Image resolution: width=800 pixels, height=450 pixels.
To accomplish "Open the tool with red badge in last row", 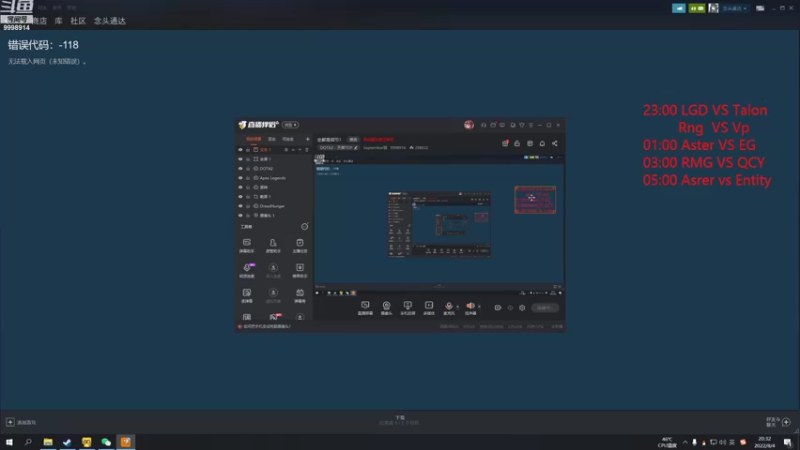I will [x=274, y=317].
